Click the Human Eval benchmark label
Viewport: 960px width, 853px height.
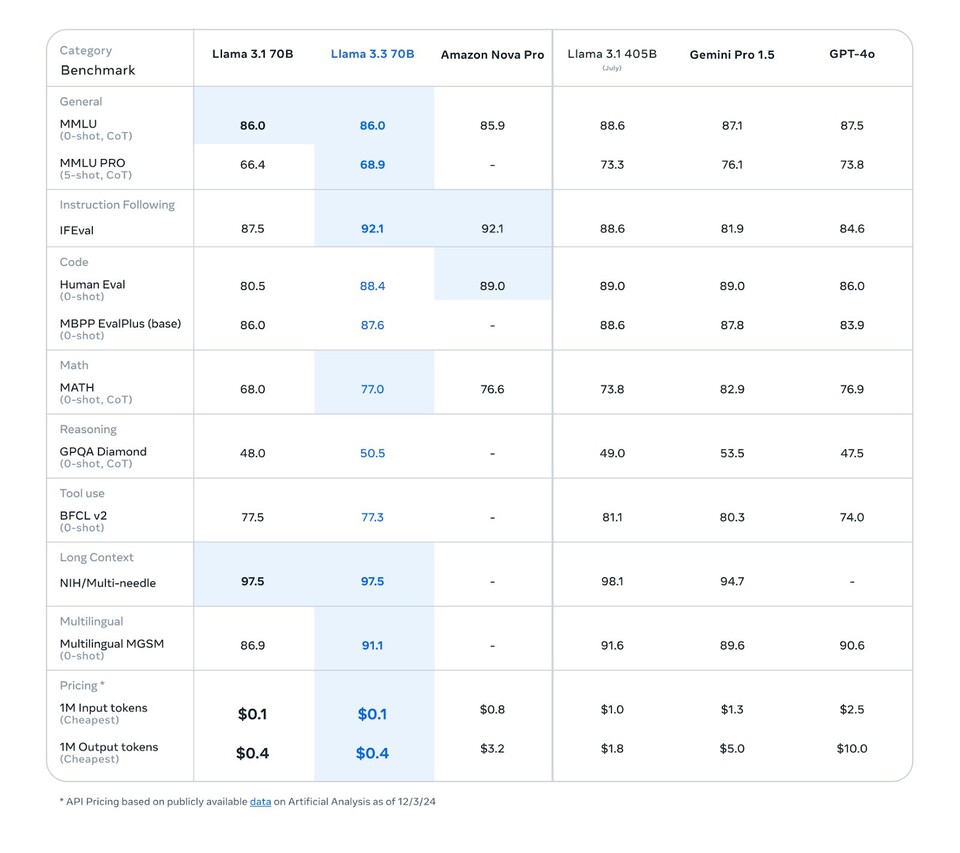pos(92,285)
